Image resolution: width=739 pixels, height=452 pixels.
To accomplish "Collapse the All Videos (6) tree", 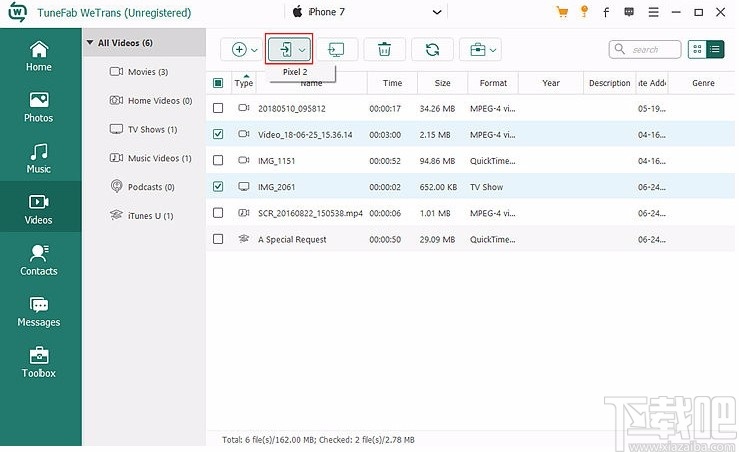I will tap(90, 43).
